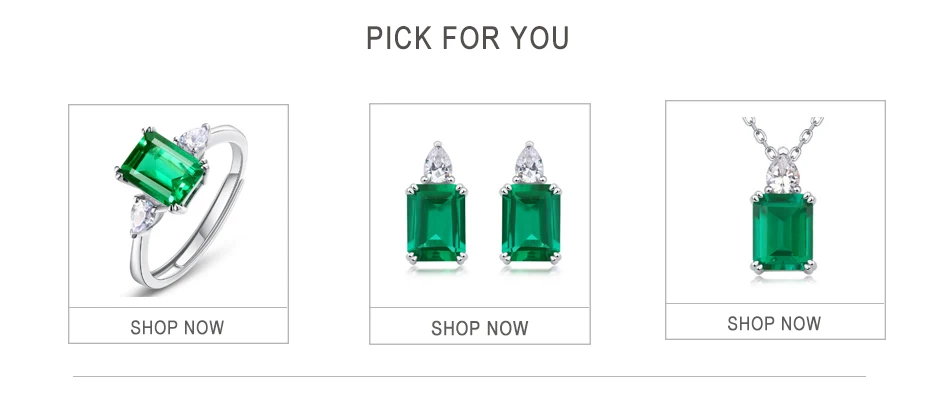Open the emerald ring product image
This screenshot has height=400, width=950.
tap(178, 206)
